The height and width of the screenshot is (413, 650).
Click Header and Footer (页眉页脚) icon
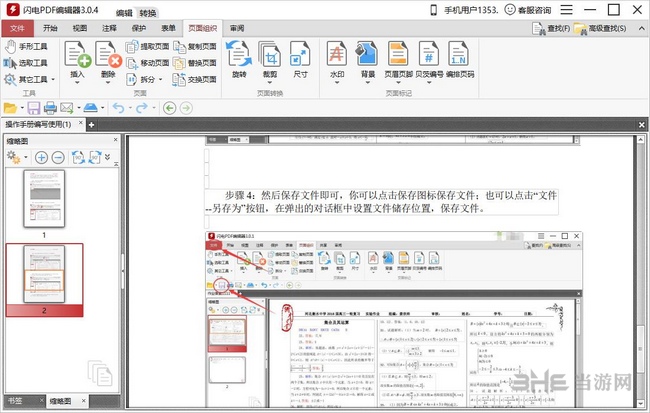pyautogui.click(x=398, y=54)
